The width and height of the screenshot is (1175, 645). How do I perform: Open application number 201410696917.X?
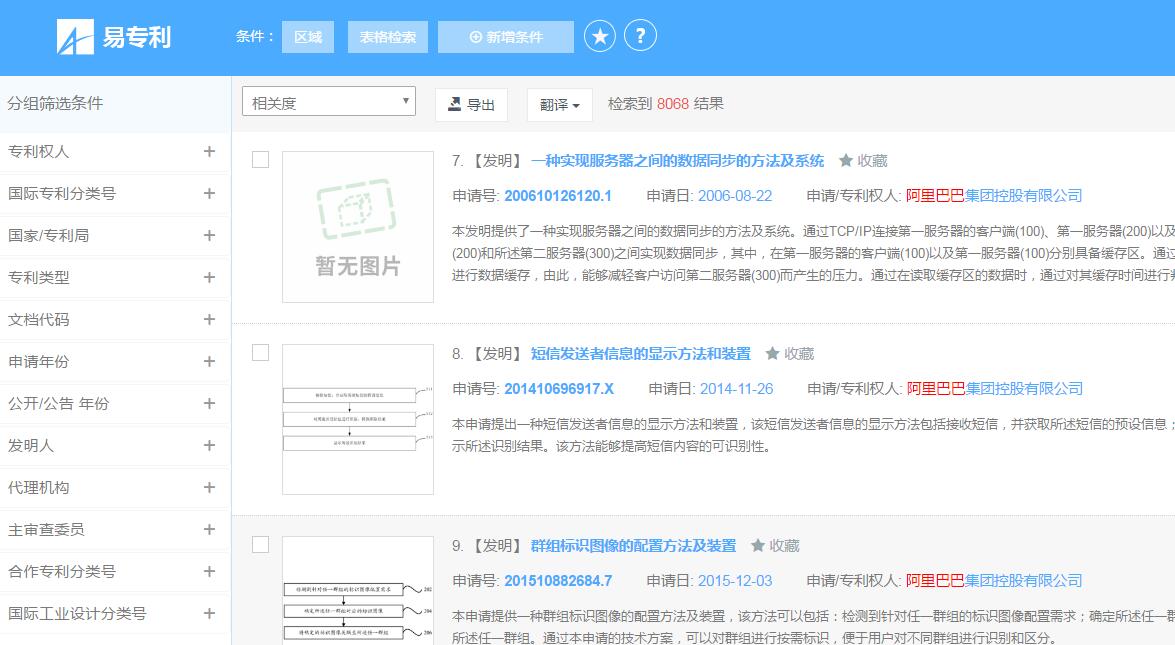click(x=559, y=389)
